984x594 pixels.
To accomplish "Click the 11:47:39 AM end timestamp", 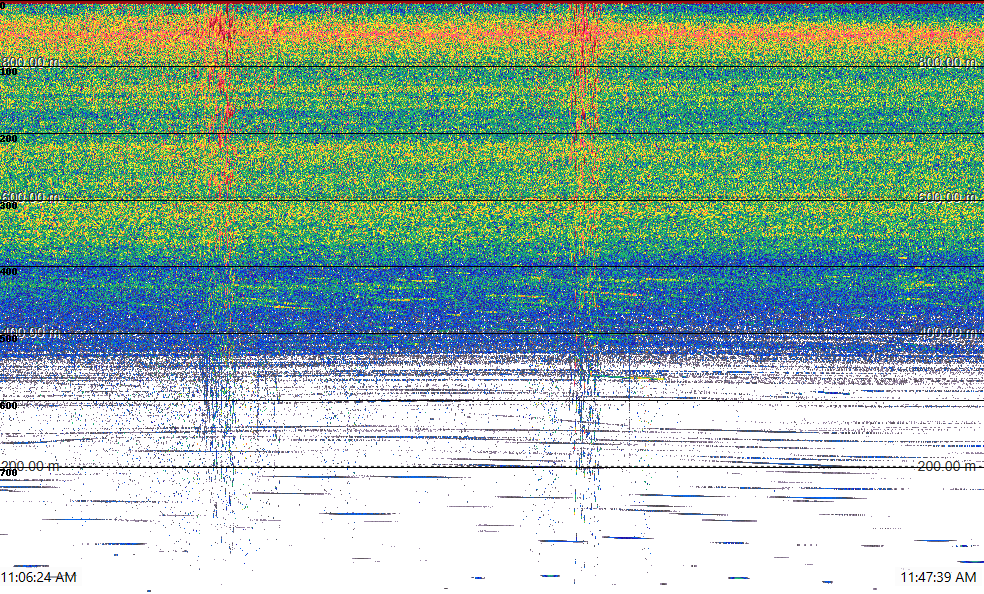I will [x=938, y=576].
